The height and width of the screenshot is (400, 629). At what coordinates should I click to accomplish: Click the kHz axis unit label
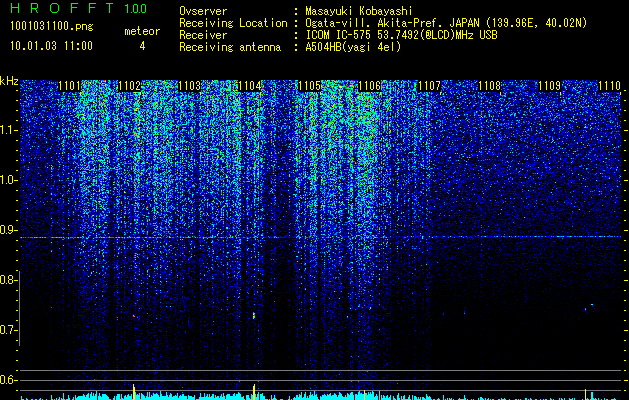pyautogui.click(x=9, y=81)
